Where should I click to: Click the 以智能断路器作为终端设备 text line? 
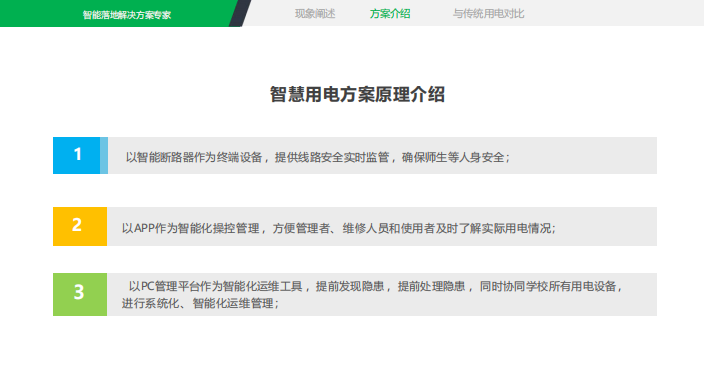pyautogui.click(x=317, y=157)
